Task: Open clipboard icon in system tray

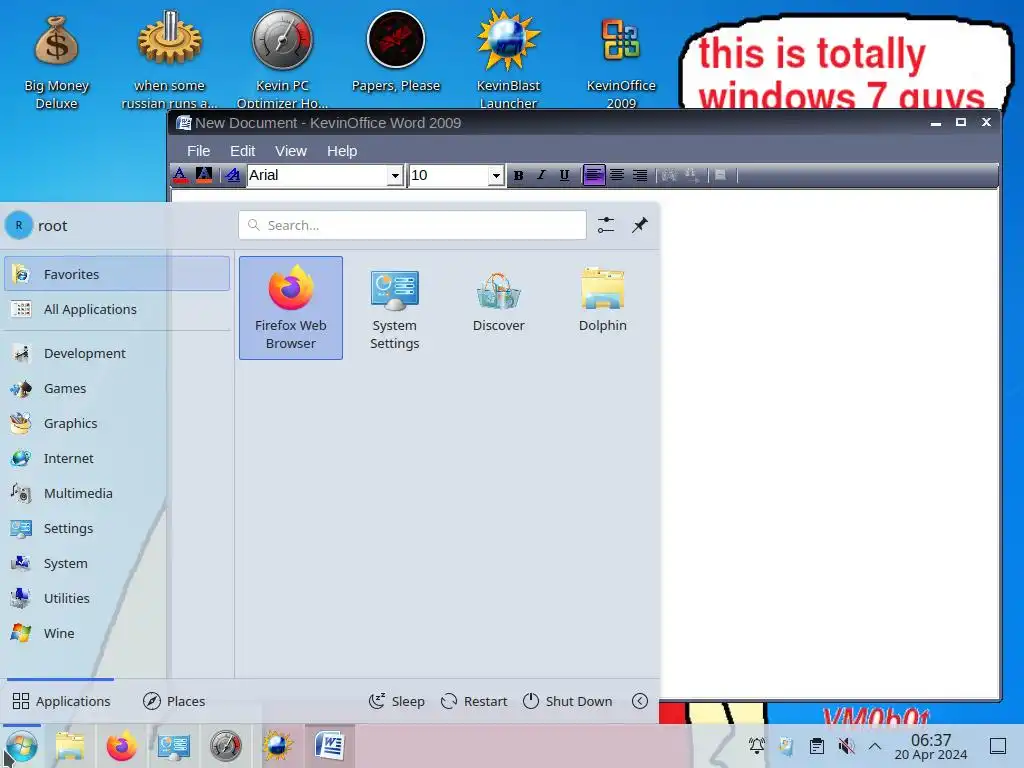Action: (x=816, y=746)
